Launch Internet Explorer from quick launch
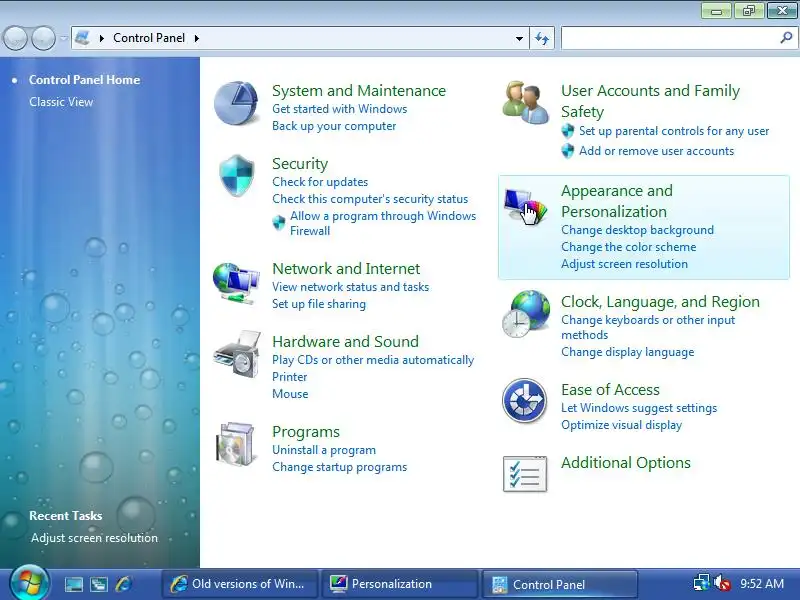 (124, 584)
